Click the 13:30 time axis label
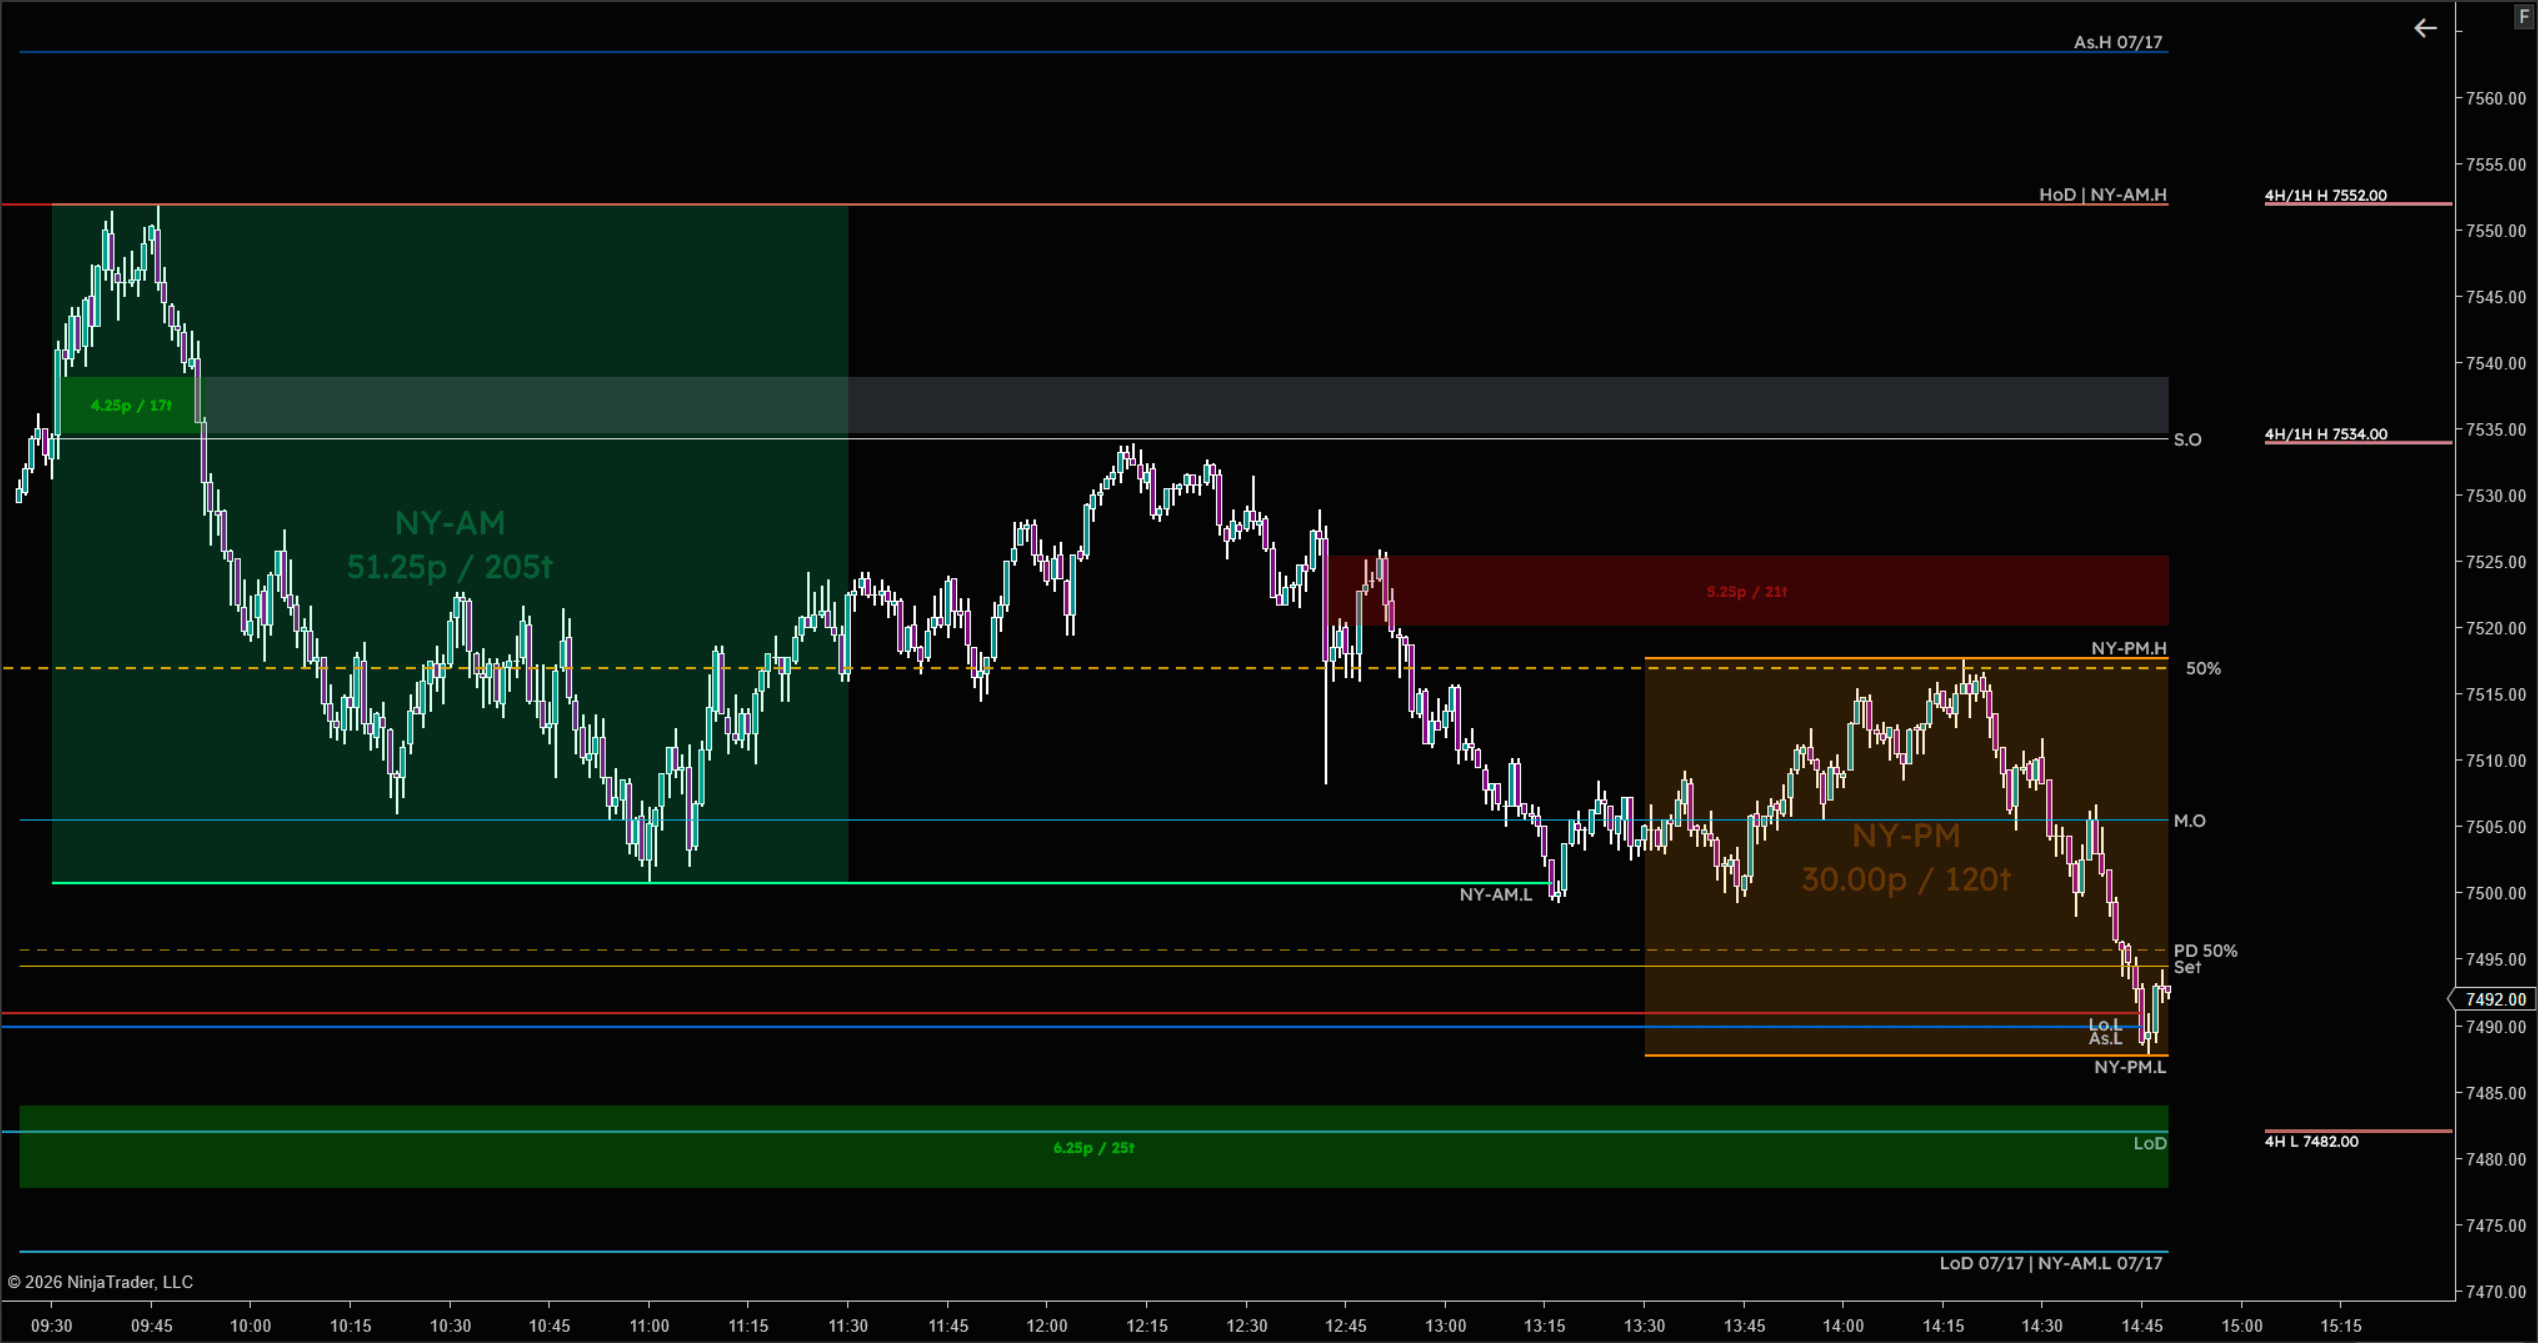2538x1343 pixels. click(1644, 1326)
